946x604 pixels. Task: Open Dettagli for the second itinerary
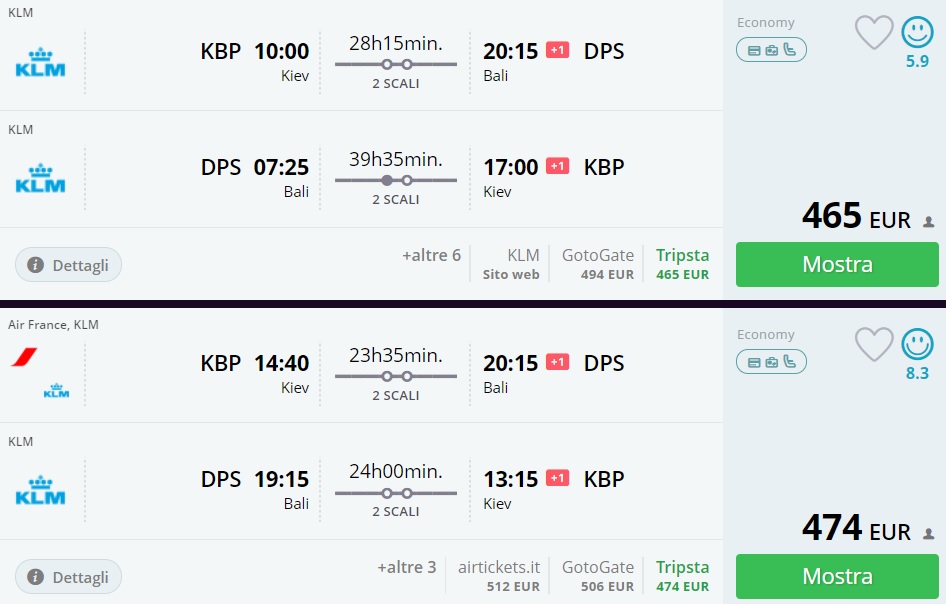67,577
